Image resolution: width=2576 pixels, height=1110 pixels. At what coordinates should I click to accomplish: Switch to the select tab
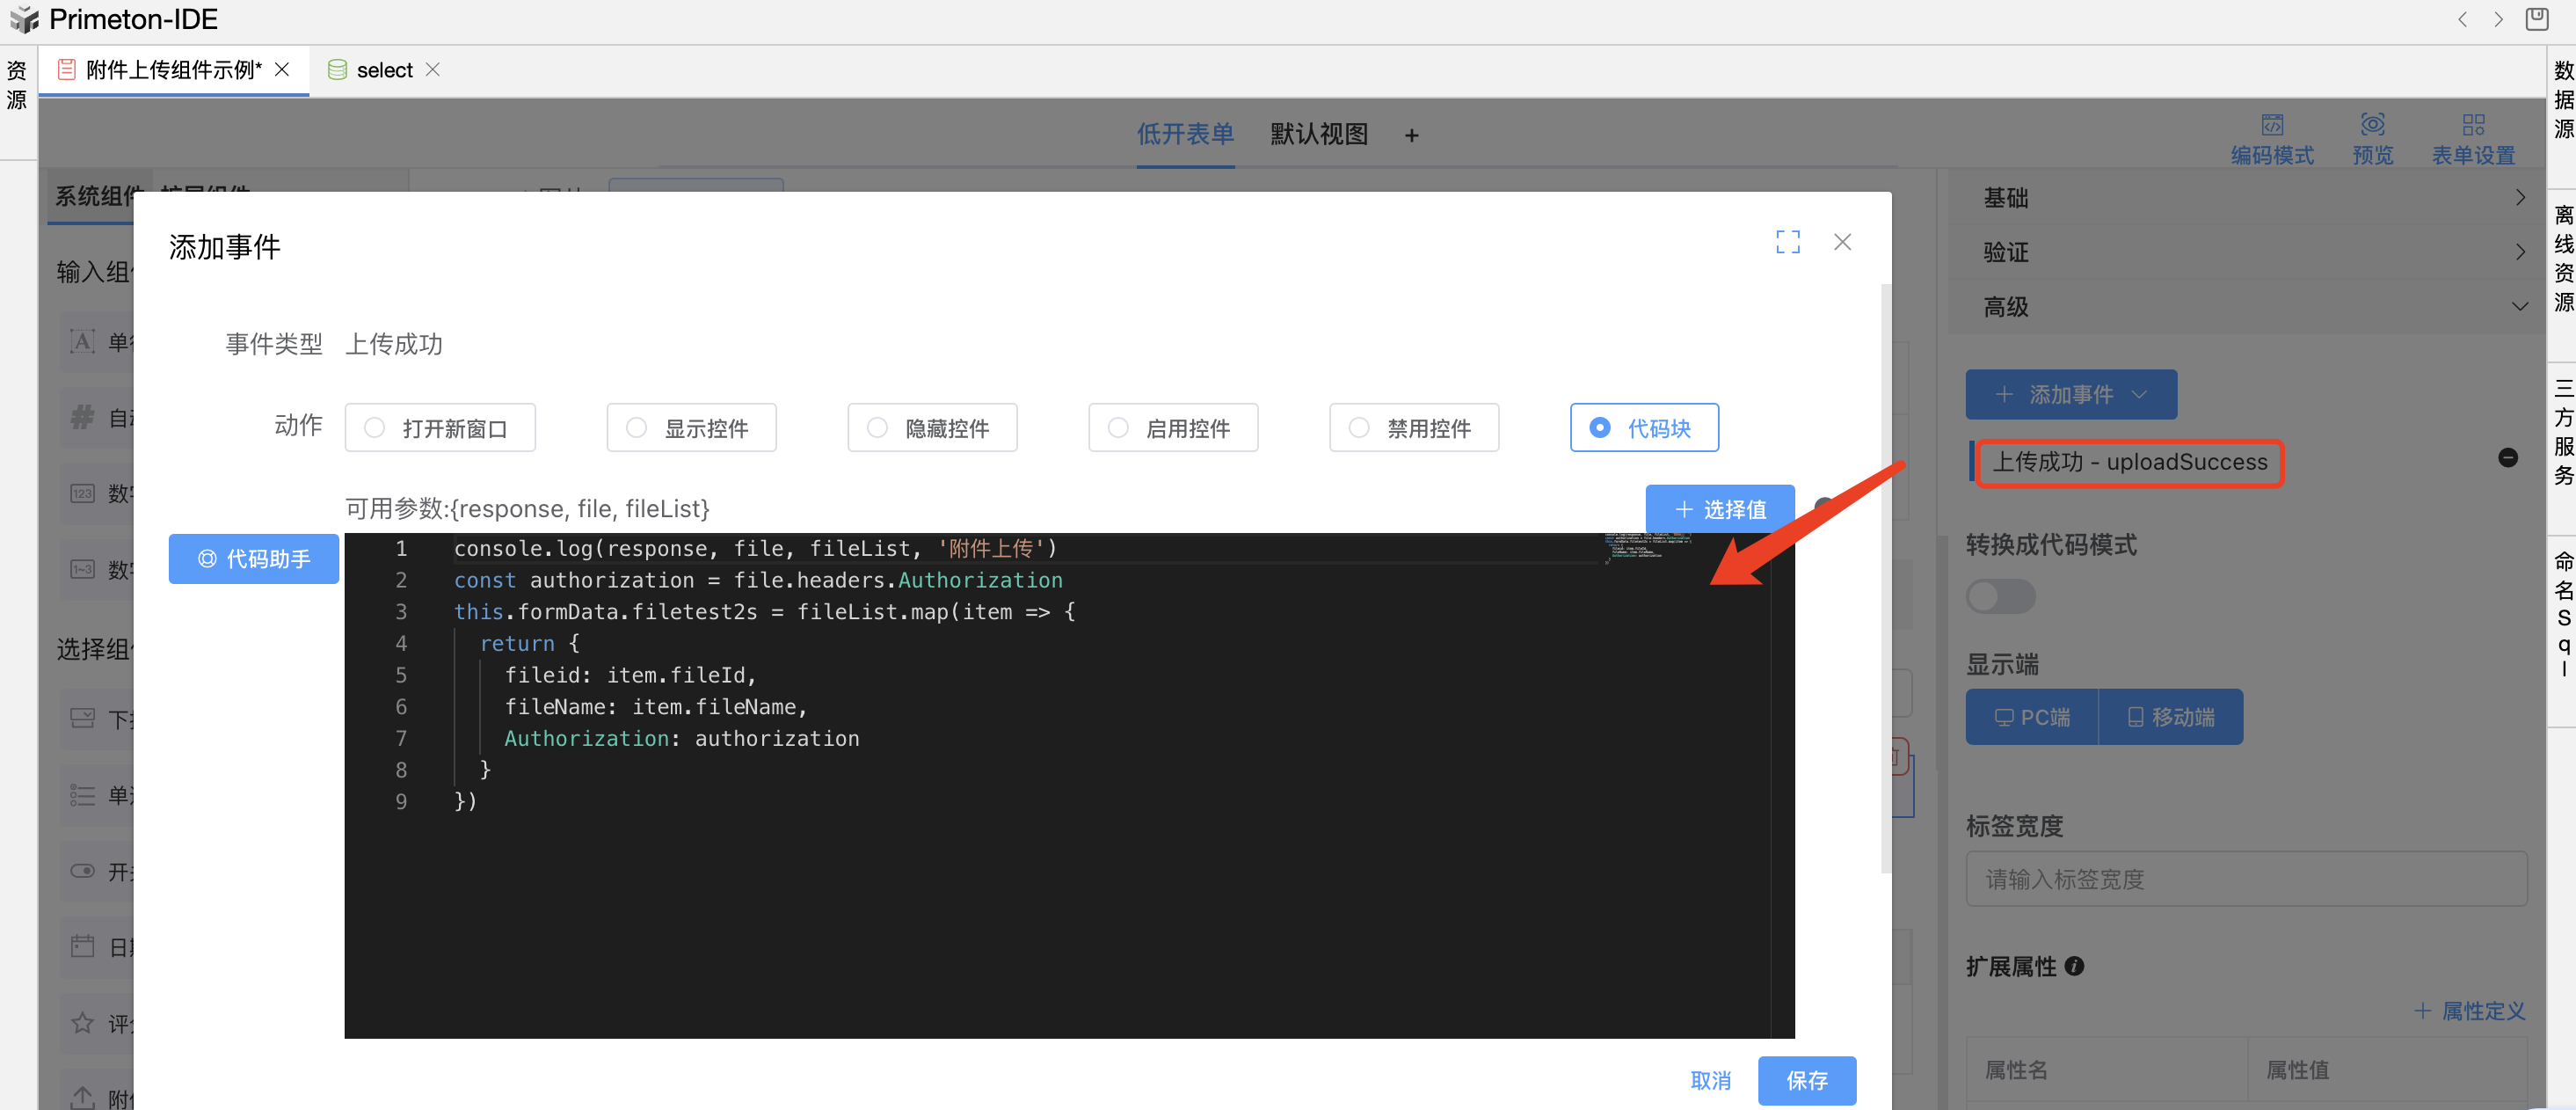pyautogui.click(x=384, y=70)
